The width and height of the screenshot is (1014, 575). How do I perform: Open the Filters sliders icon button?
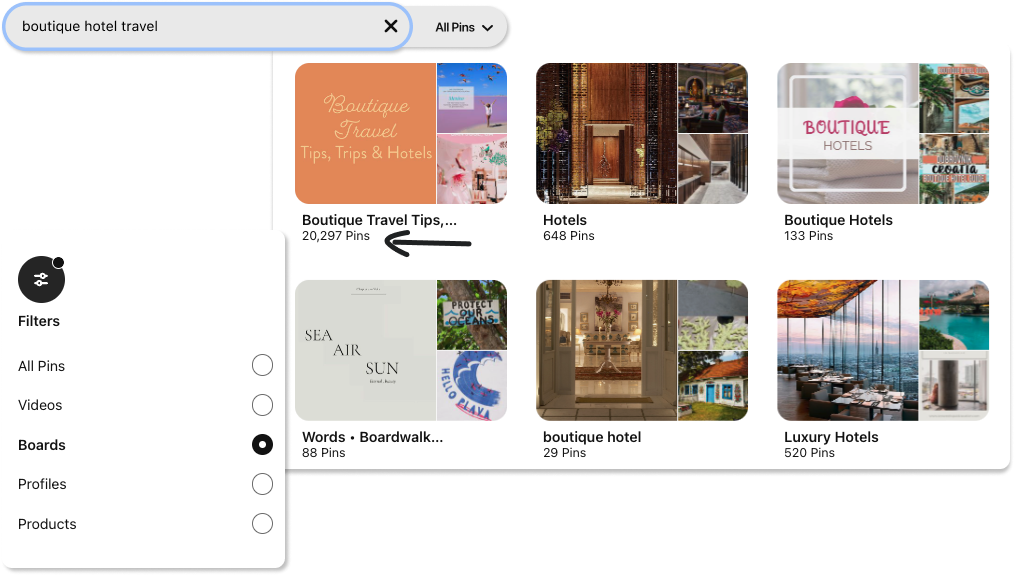click(41, 279)
